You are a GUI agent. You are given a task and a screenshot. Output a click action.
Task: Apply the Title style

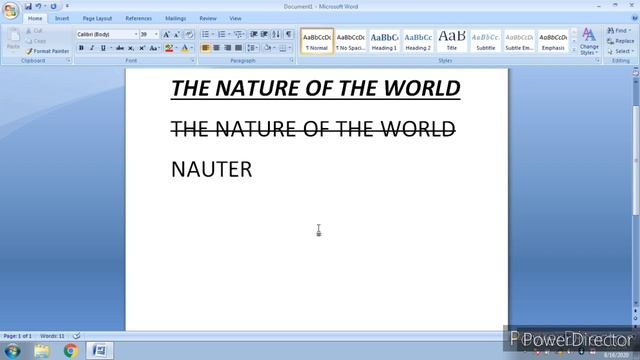[452, 41]
